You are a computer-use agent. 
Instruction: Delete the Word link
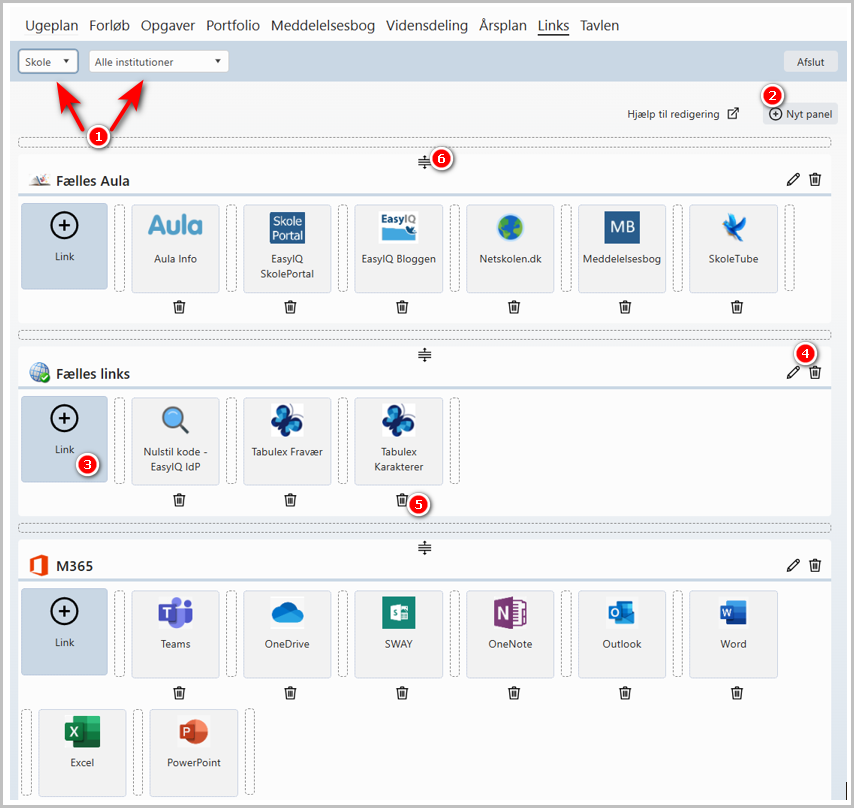point(737,693)
